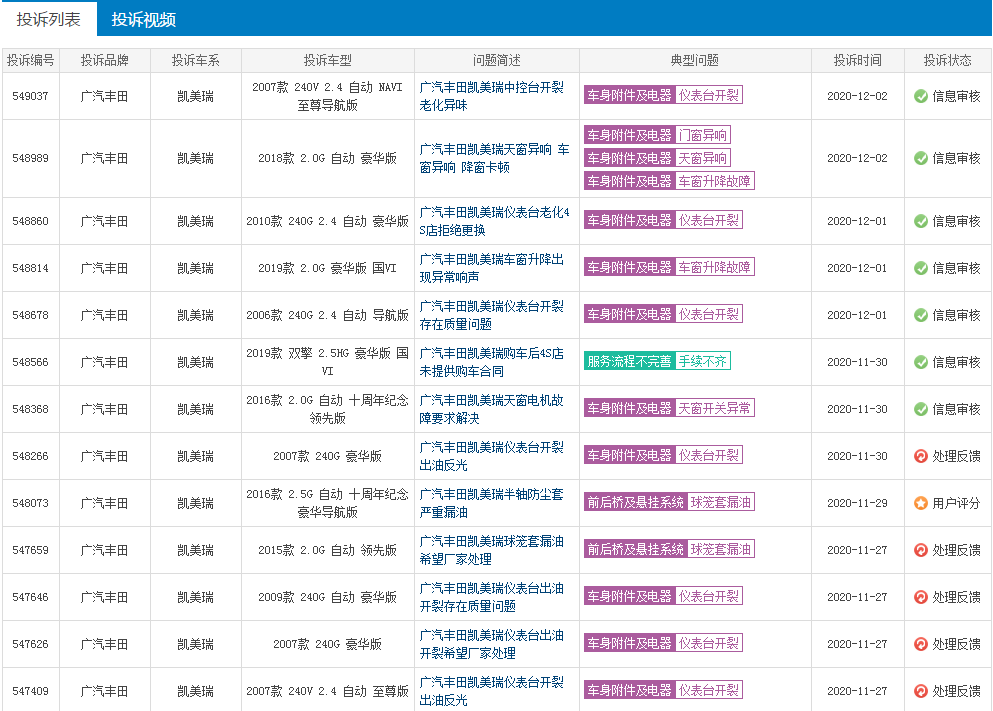Image resolution: width=993 pixels, height=711 pixels.
Task: Click the green 服务流程不完善 category tag
Action: pyautogui.click(x=629, y=362)
